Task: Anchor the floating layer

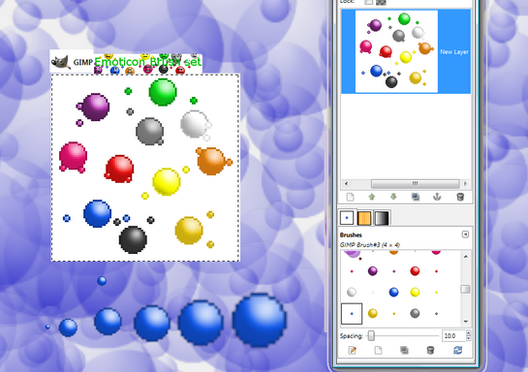Action: click(437, 197)
